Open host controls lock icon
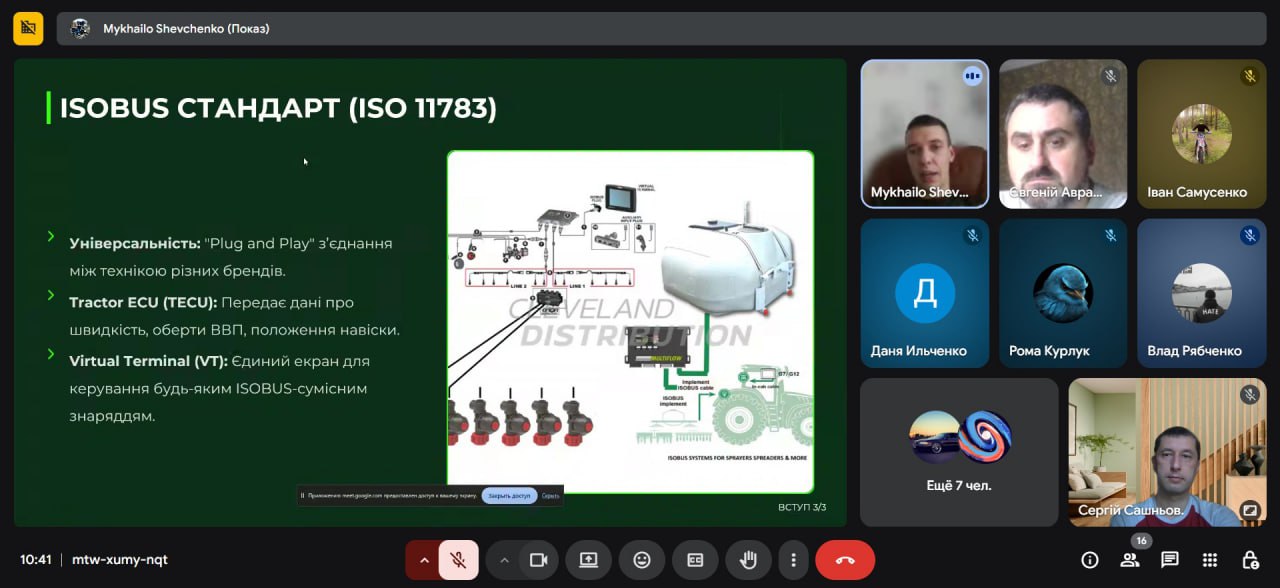 1250,560
